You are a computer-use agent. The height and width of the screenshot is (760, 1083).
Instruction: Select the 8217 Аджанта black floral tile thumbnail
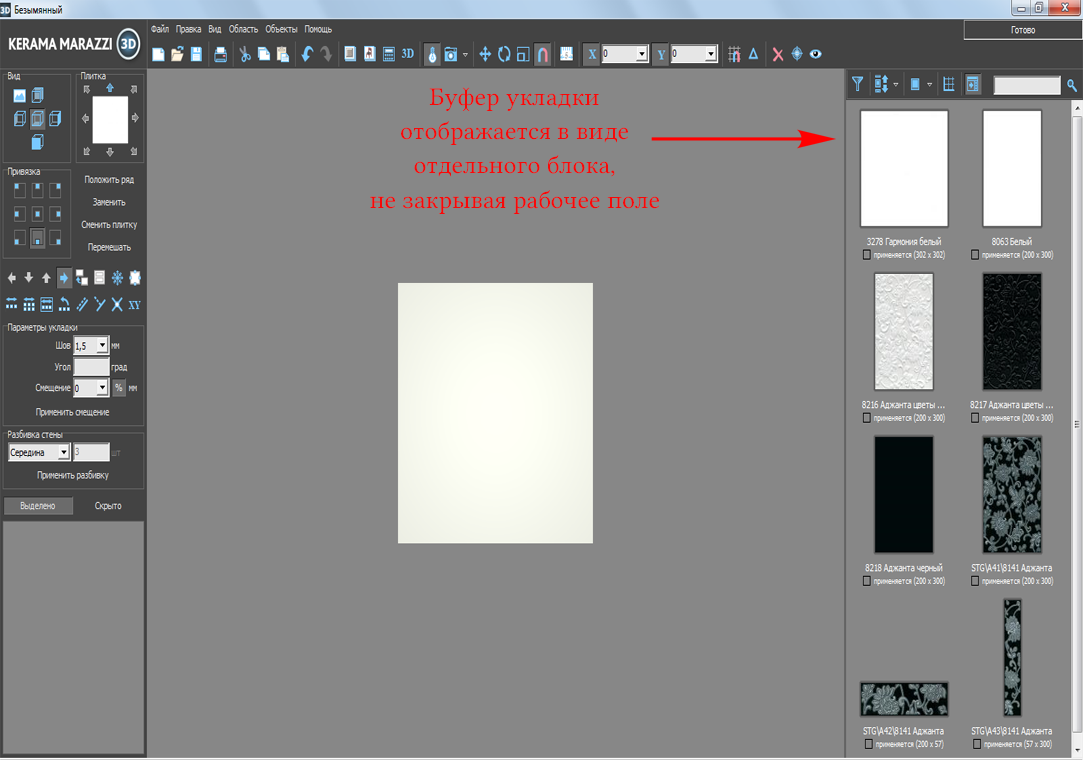pyautogui.click(x=1012, y=332)
